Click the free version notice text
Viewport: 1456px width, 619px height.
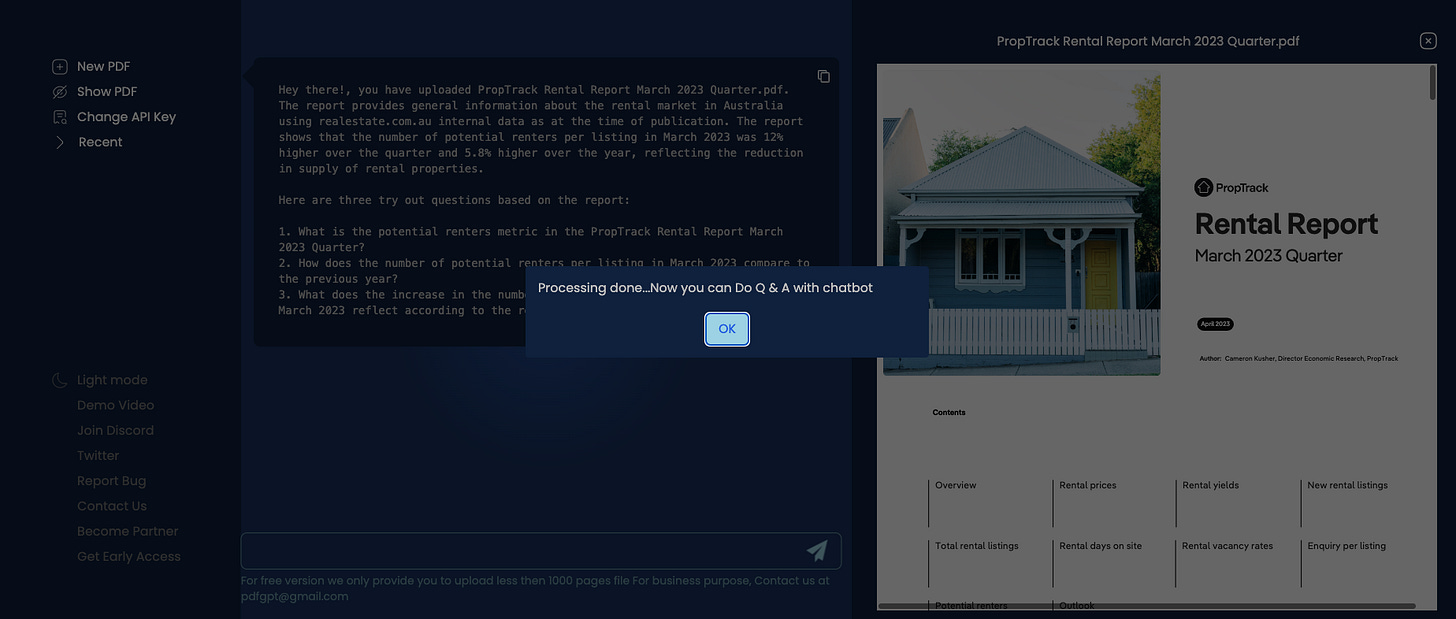point(535,588)
